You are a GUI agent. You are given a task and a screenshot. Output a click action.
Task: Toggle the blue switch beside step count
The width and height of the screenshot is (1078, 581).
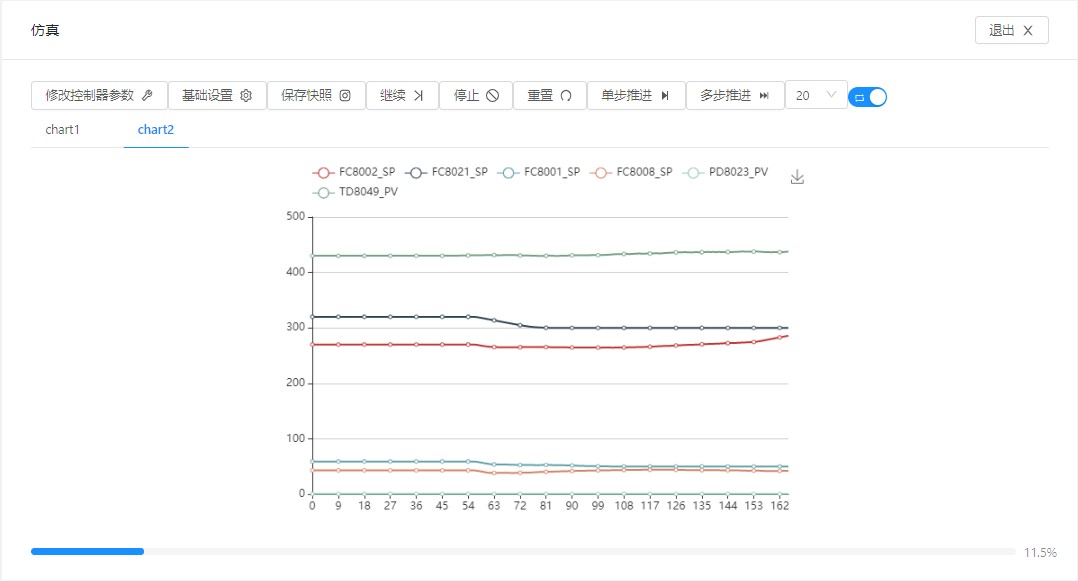coord(867,97)
